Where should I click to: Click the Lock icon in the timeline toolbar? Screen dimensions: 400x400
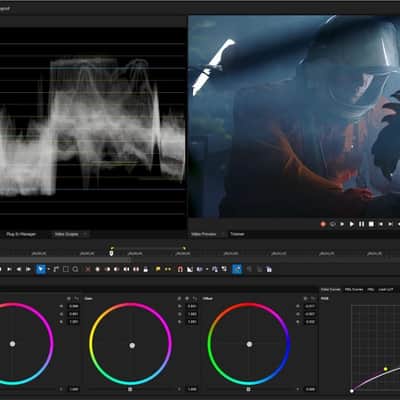point(146,269)
